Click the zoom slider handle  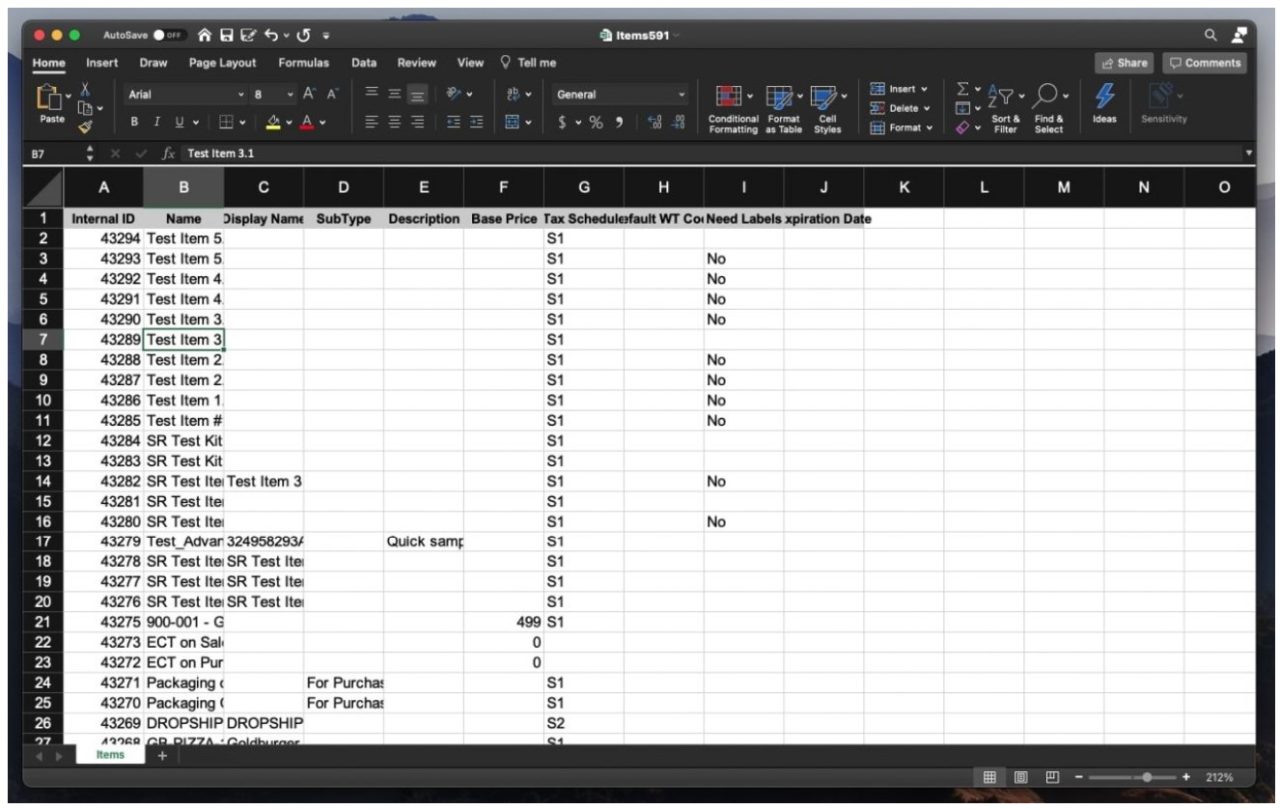click(x=1146, y=777)
